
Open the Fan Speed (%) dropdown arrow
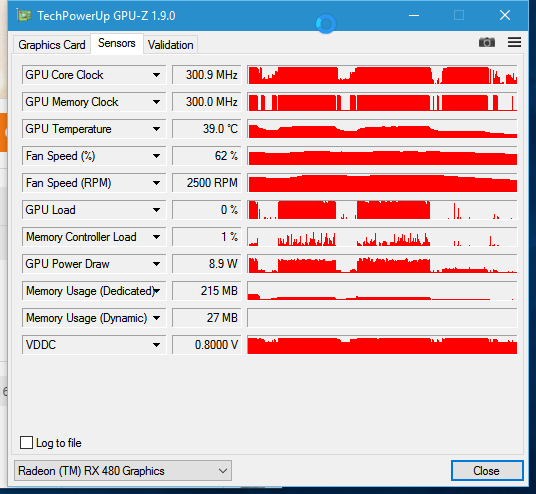click(x=157, y=156)
